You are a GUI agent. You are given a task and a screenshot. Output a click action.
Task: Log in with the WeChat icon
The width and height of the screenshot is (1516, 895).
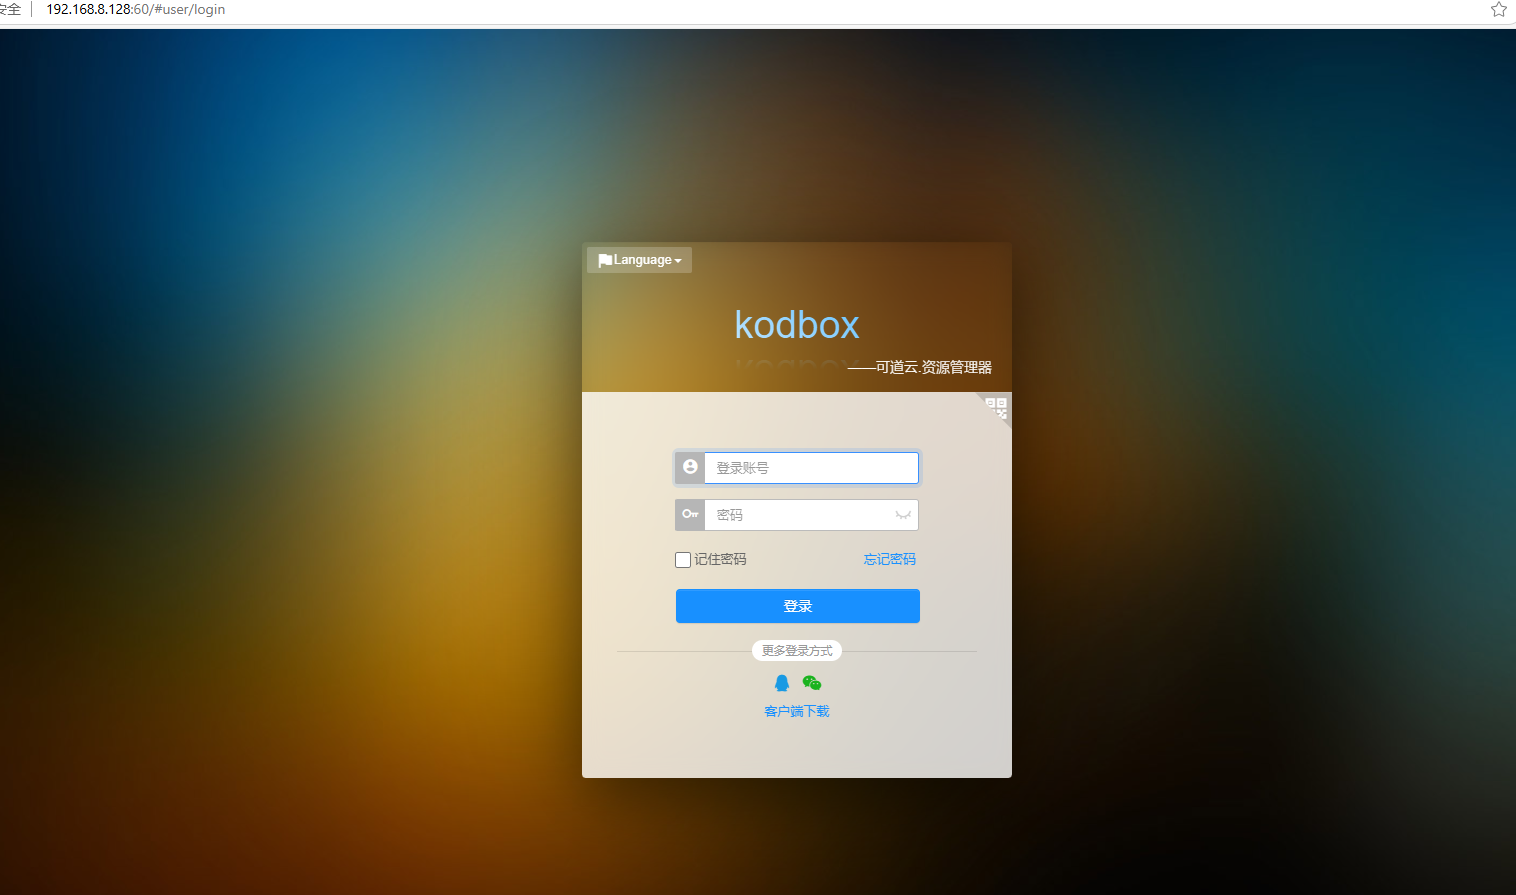[812, 683]
